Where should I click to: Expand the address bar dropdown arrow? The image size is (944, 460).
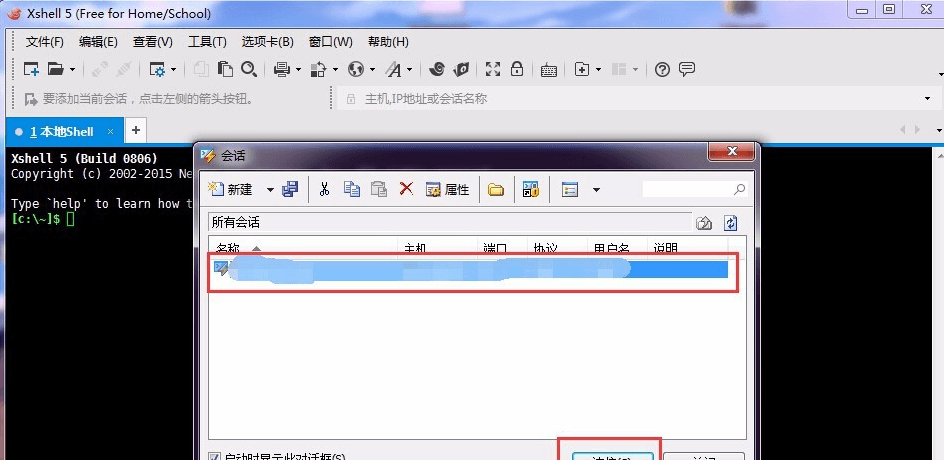click(x=927, y=99)
